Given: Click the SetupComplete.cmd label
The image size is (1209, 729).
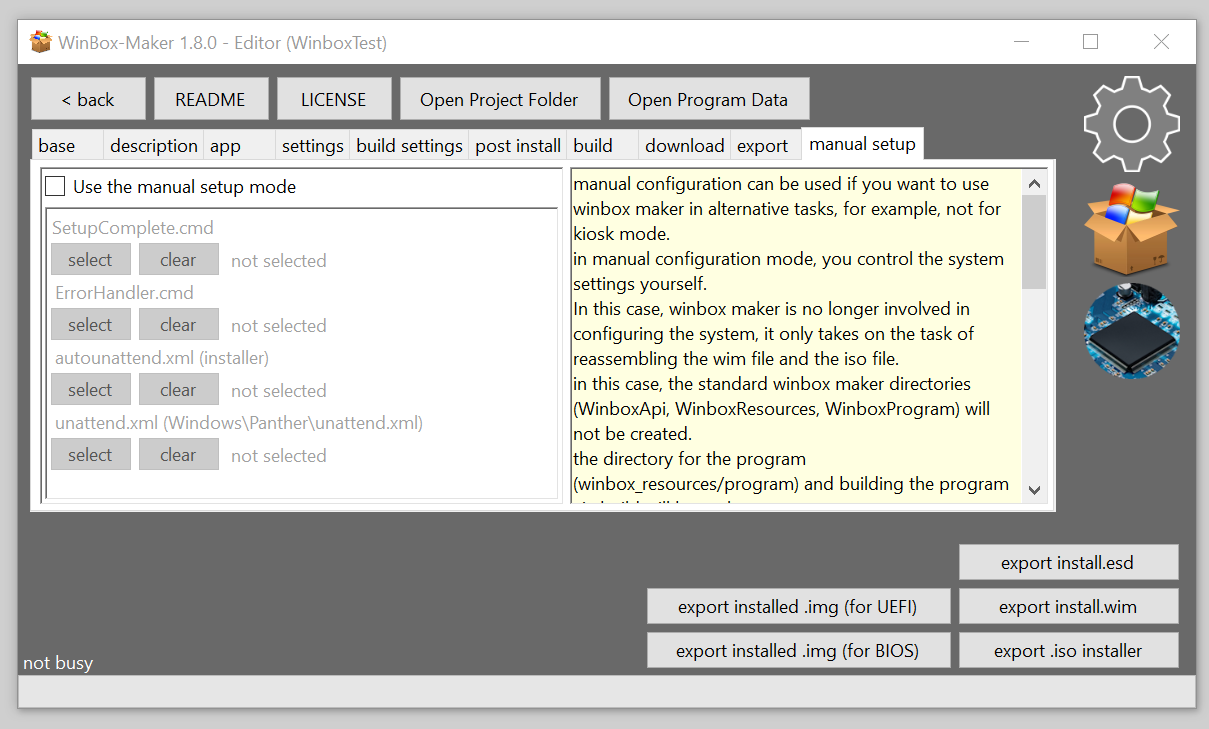Looking at the screenshot, I should point(133,228).
